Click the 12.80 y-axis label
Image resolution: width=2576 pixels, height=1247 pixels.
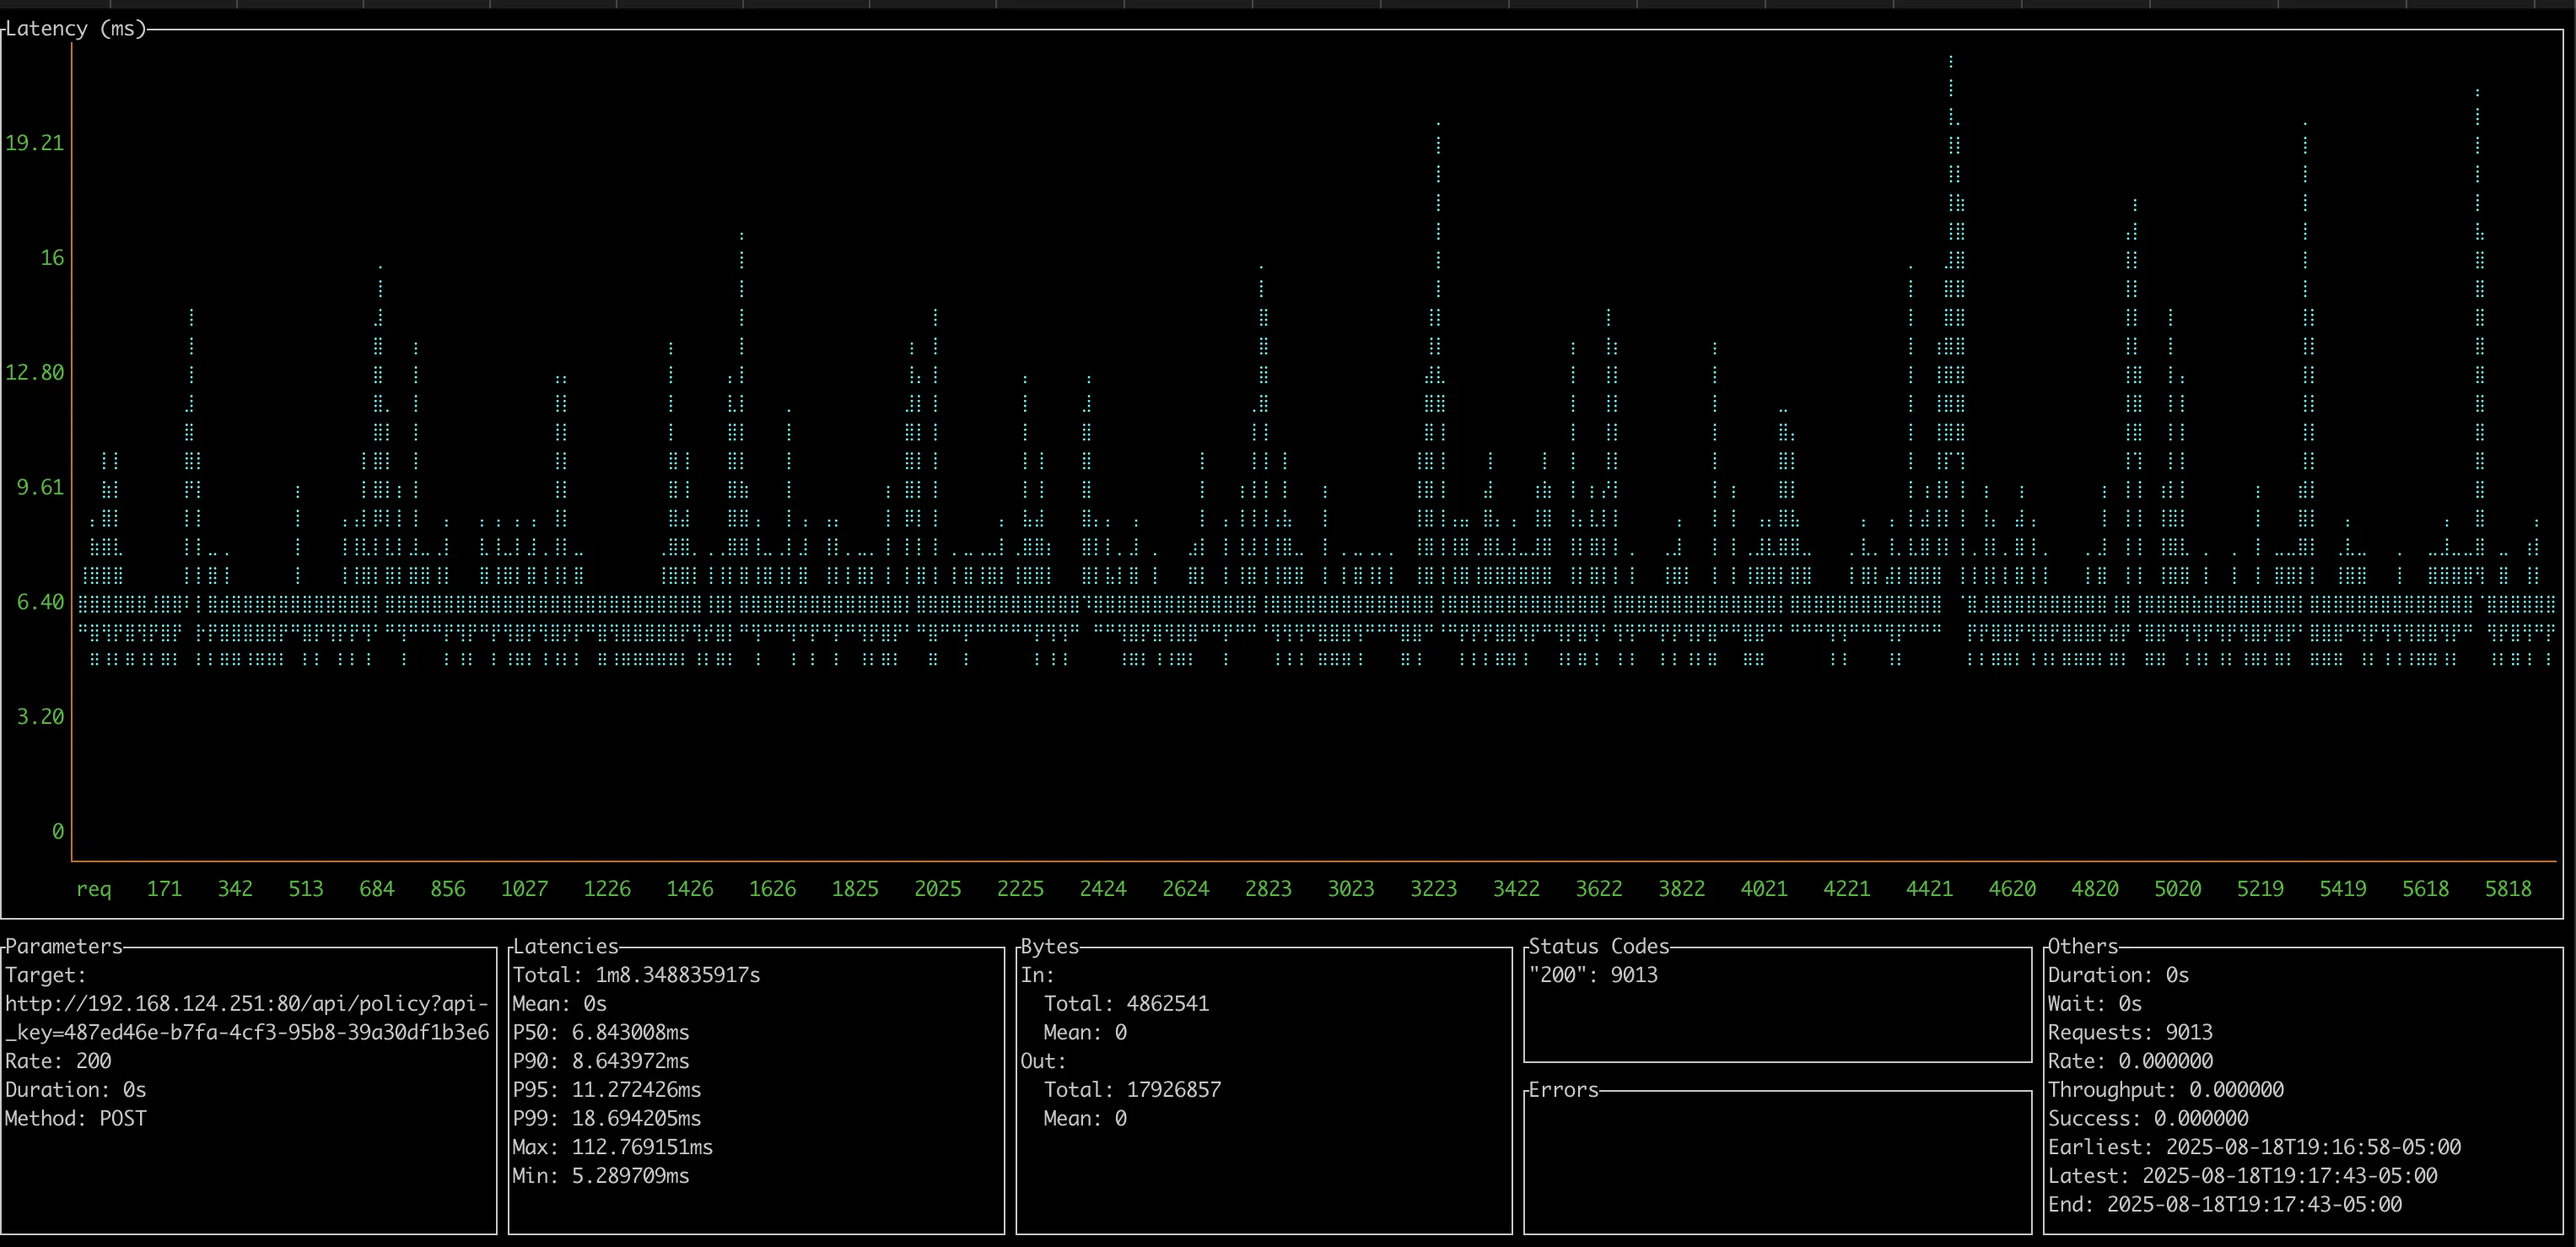[x=35, y=373]
